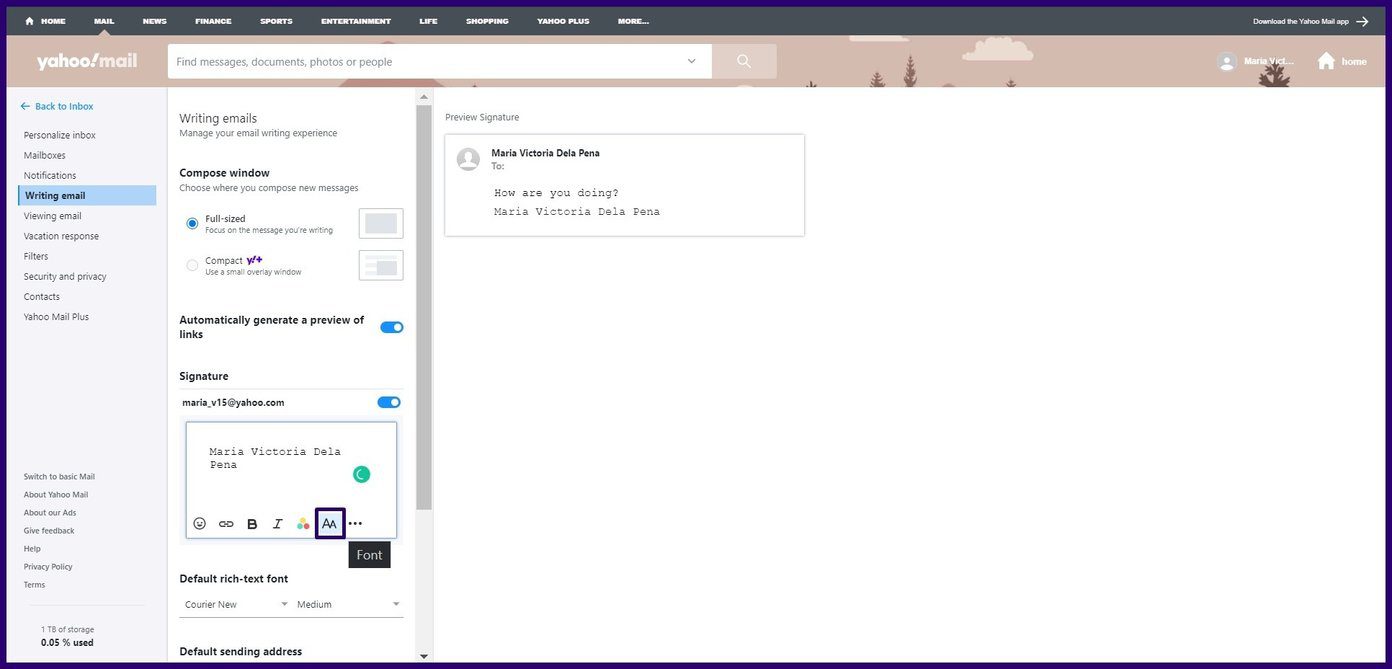Click the settings panel scrollbar thumb
This screenshot has height=669, width=1392.
tap(424, 308)
